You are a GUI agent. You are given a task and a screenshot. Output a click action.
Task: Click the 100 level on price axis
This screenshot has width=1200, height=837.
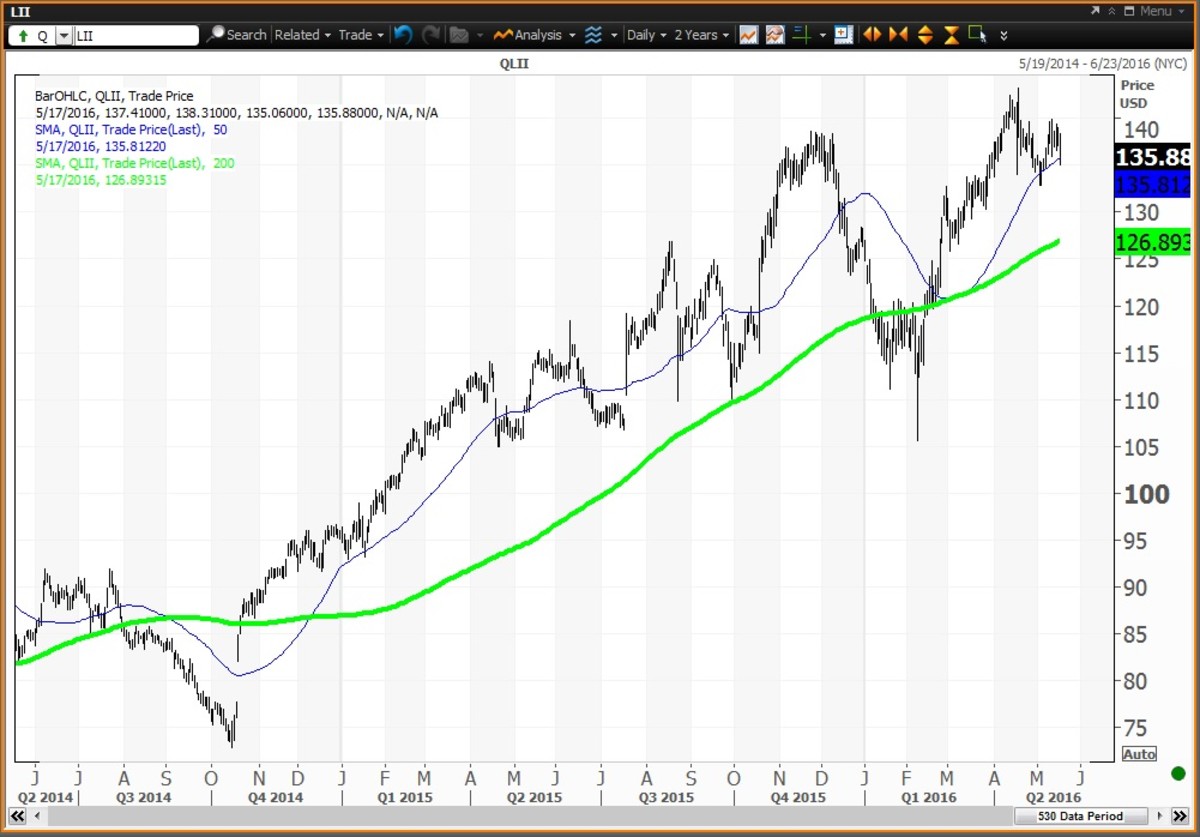1146,494
